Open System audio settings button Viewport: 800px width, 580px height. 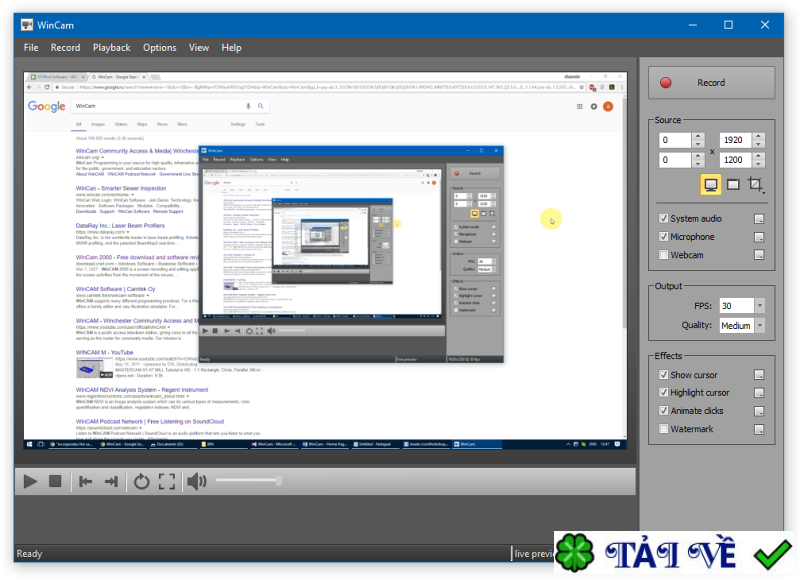pyautogui.click(x=759, y=219)
